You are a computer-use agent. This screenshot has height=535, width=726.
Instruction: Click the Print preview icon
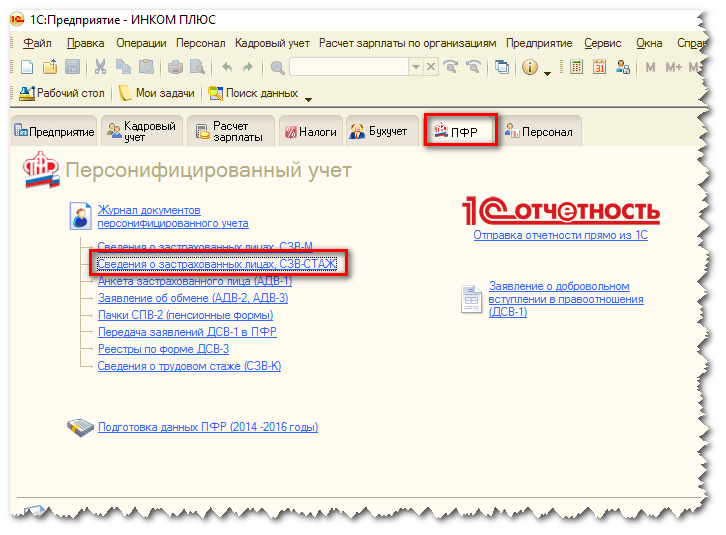point(198,67)
